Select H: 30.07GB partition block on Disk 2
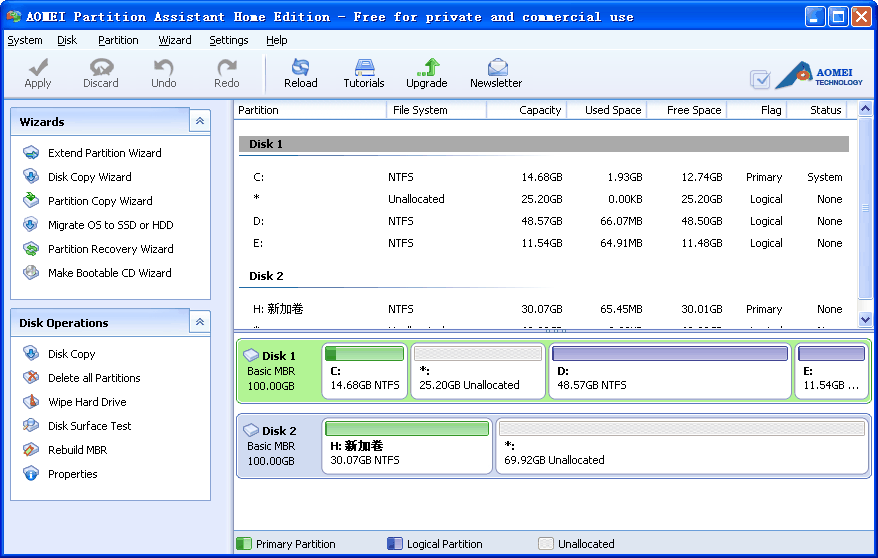878x558 pixels. [x=407, y=446]
